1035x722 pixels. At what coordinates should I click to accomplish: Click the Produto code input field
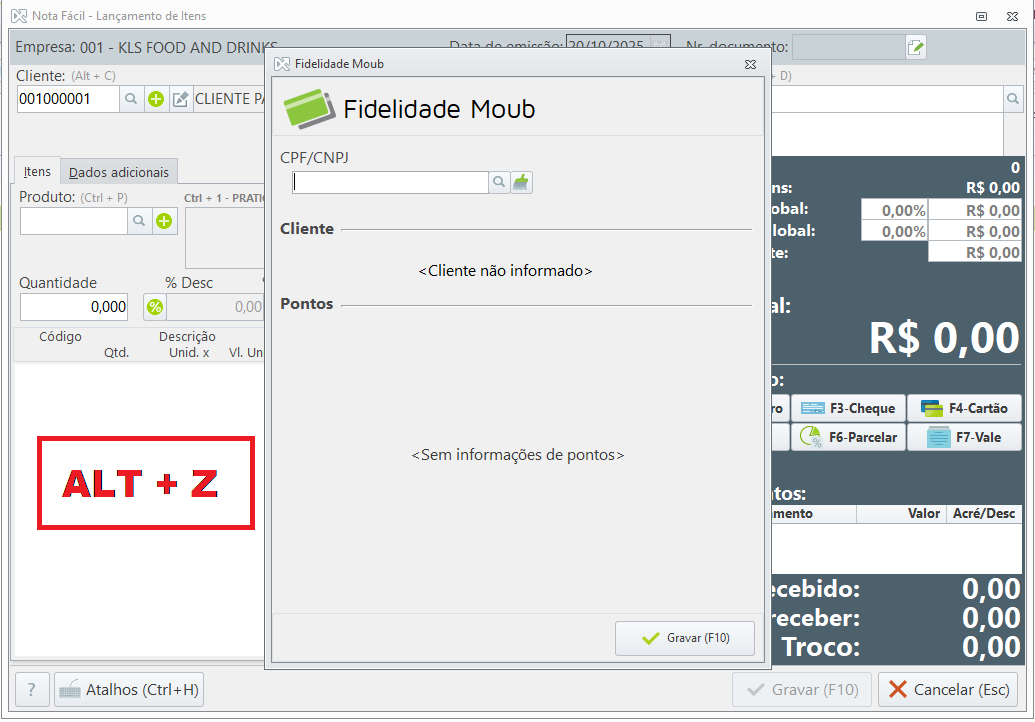point(73,221)
